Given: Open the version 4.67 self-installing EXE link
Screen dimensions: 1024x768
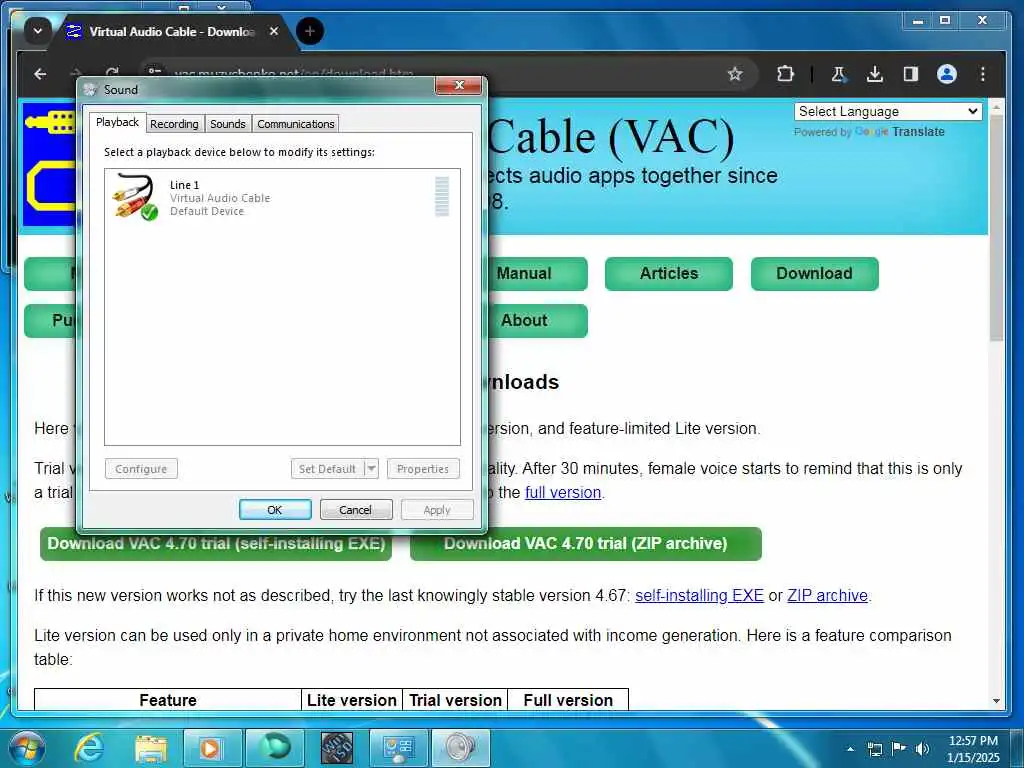Looking at the screenshot, I should tap(699, 596).
